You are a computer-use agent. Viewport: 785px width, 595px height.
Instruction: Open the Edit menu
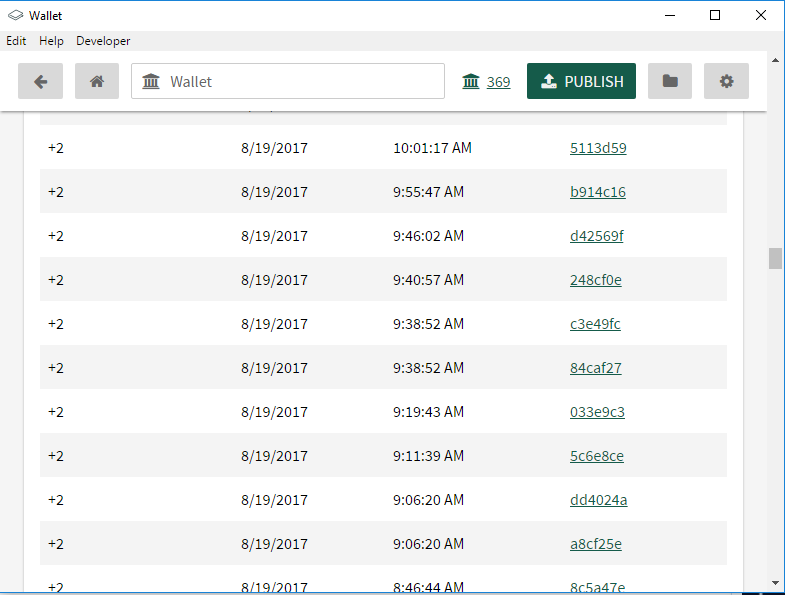click(x=16, y=41)
